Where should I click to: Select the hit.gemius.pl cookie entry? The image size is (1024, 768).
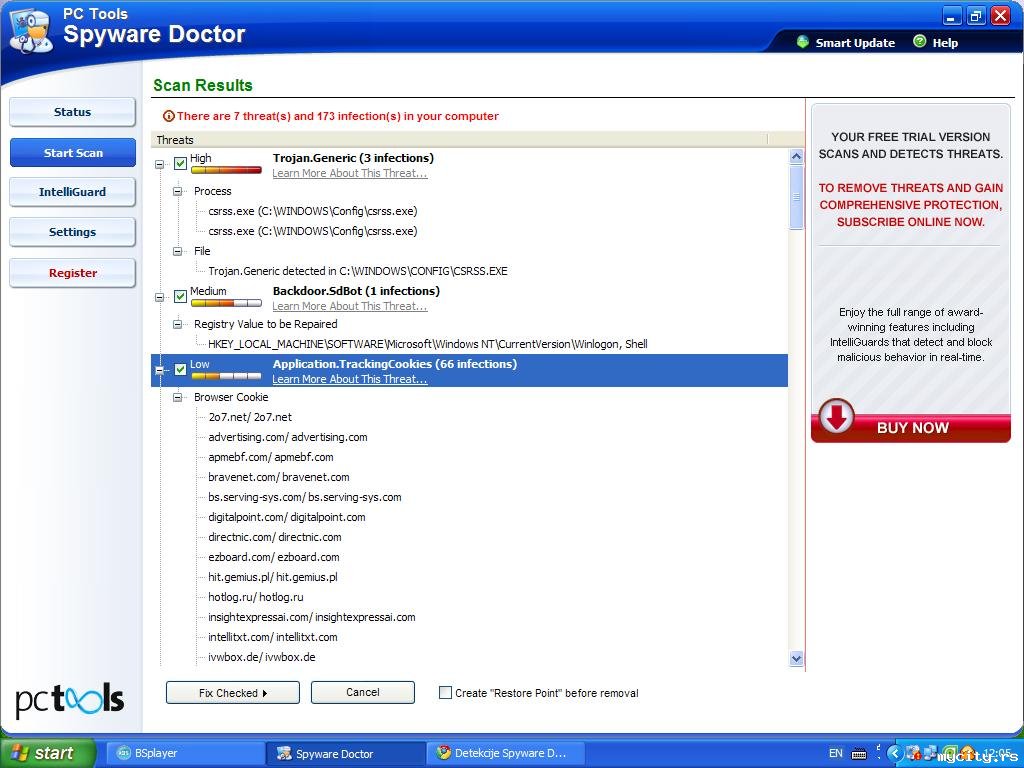273,577
